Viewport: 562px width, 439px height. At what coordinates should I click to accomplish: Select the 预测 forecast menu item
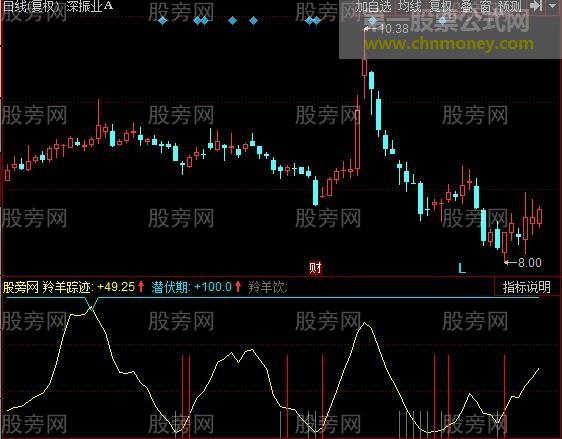(510, 6)
